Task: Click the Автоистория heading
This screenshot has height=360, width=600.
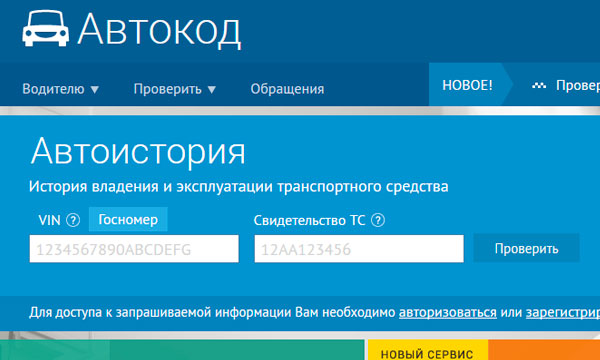Action: click(138, 152)
